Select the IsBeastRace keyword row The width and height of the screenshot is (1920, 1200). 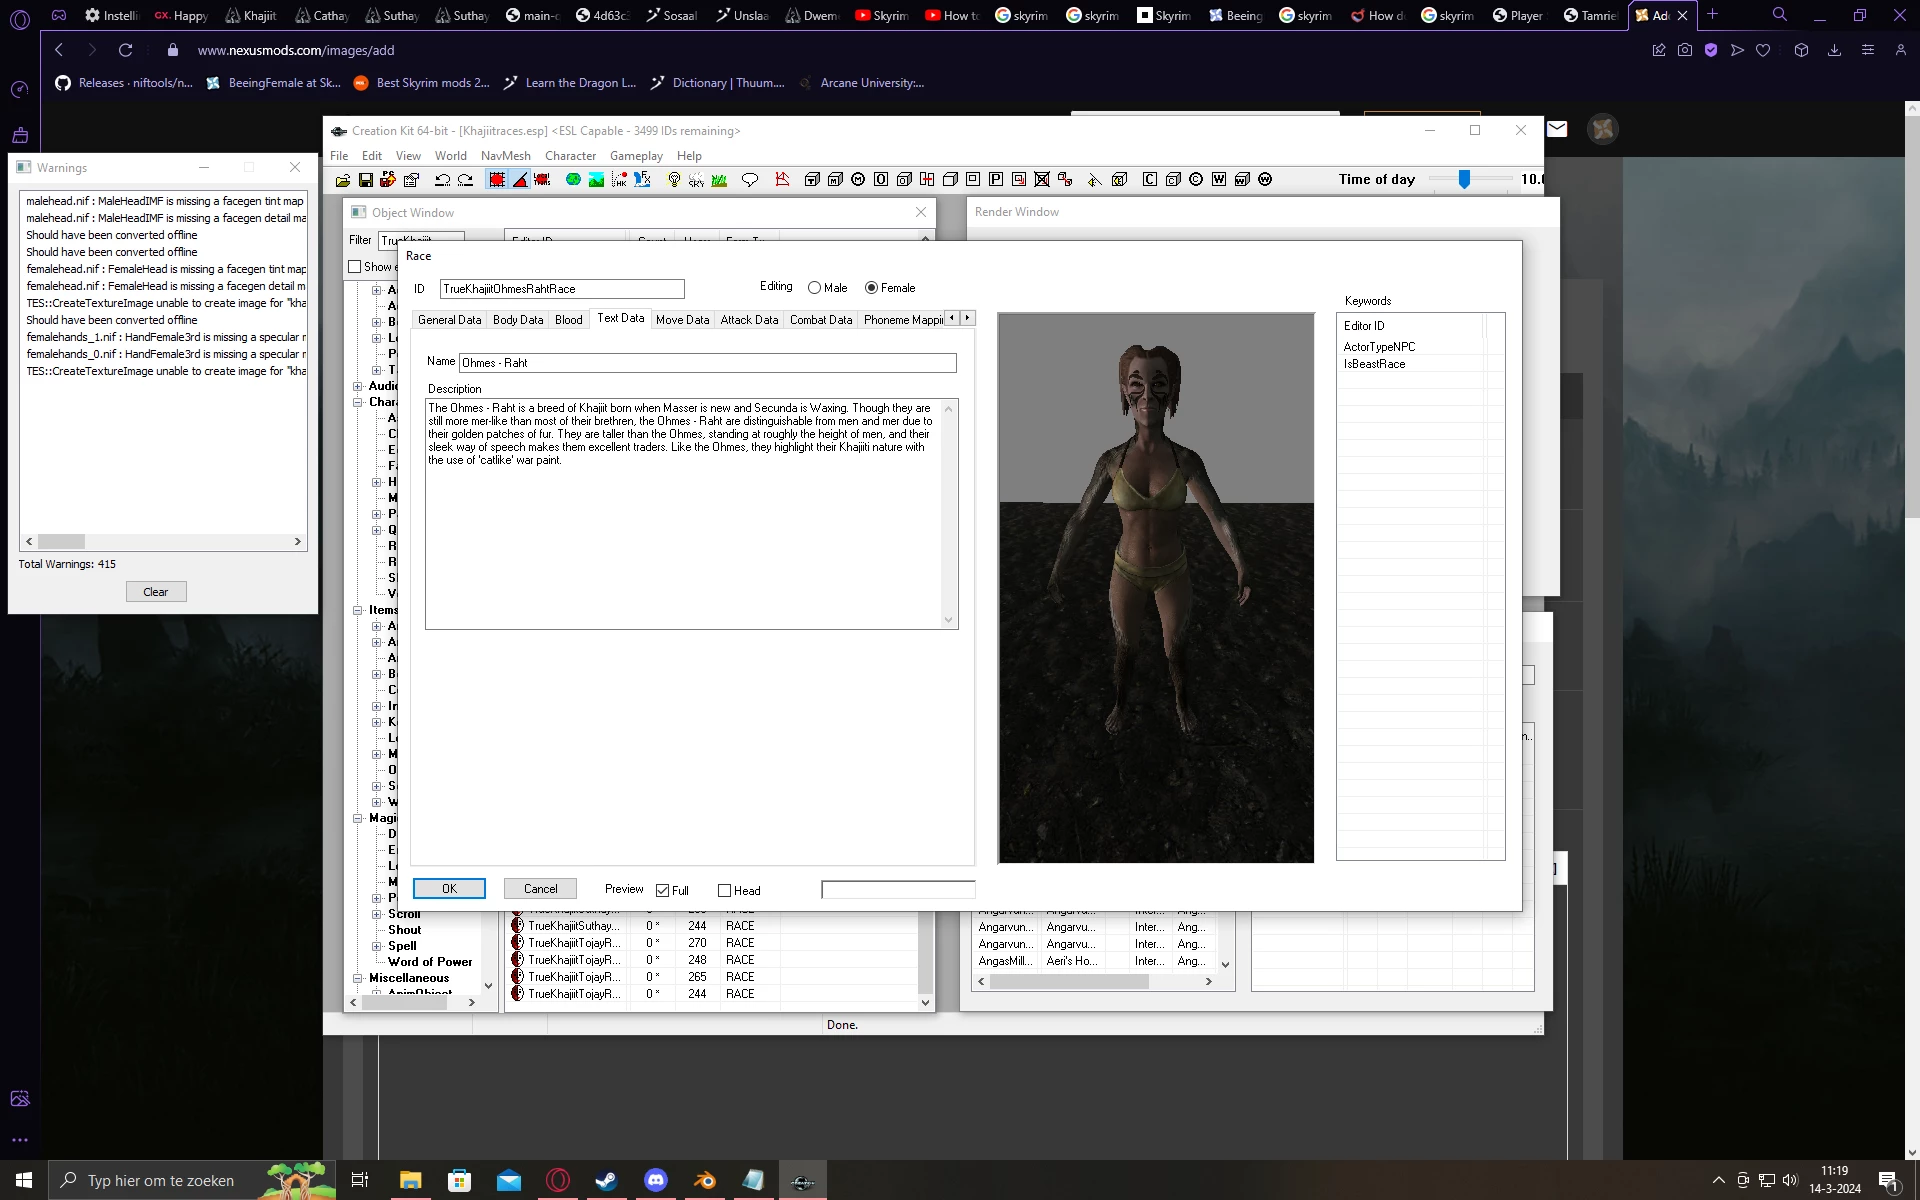[1412, 364]
